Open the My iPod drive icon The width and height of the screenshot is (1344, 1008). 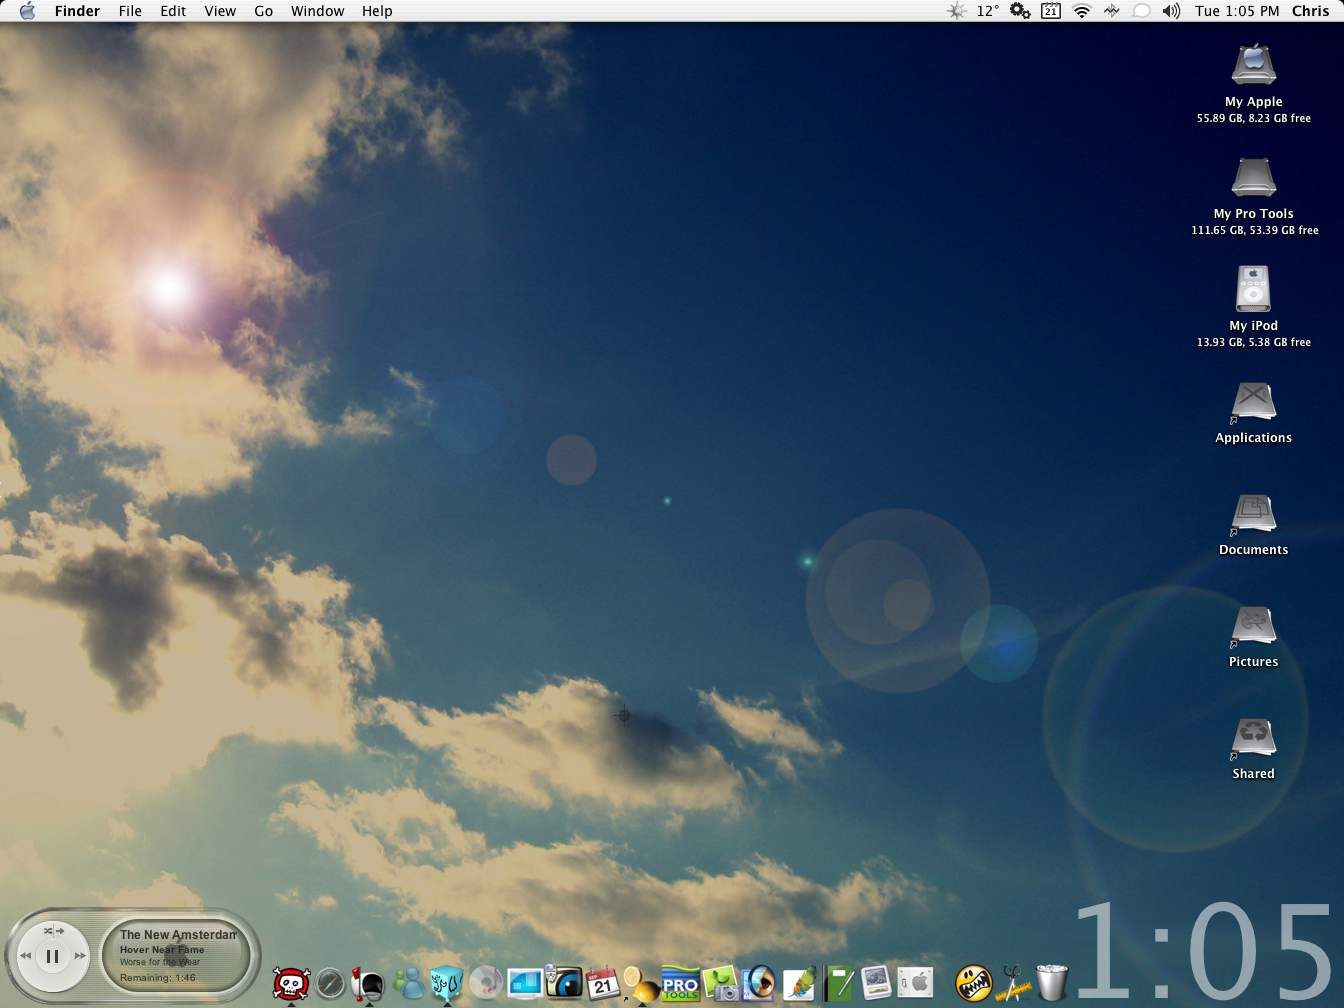click(1253, 290)
